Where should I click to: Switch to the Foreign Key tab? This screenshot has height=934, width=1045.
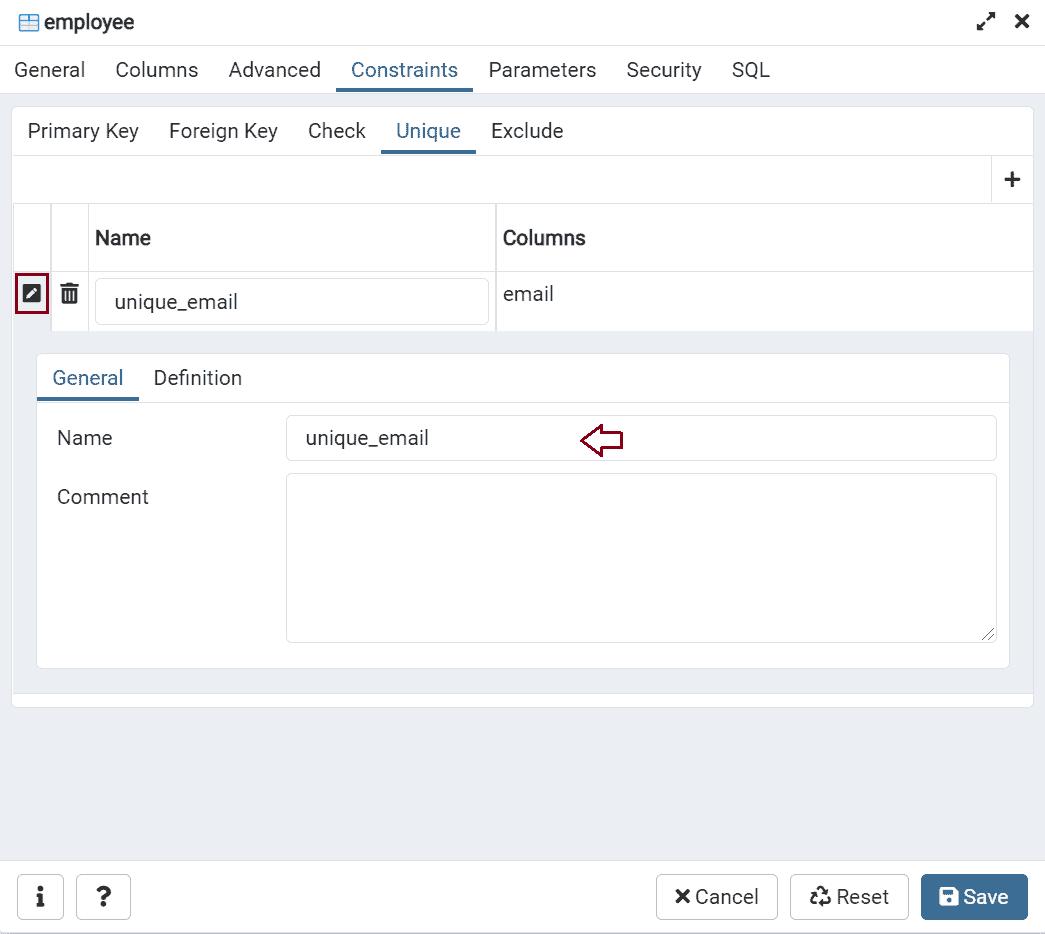(x=222, y=131)
